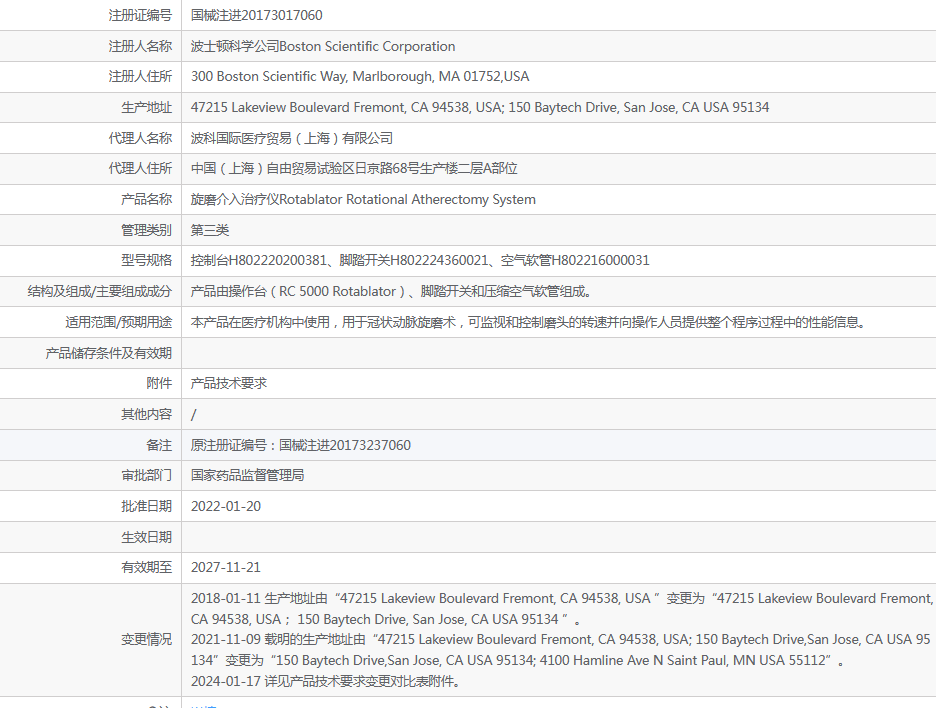Click the 生产地址 row label

[146, 107]
